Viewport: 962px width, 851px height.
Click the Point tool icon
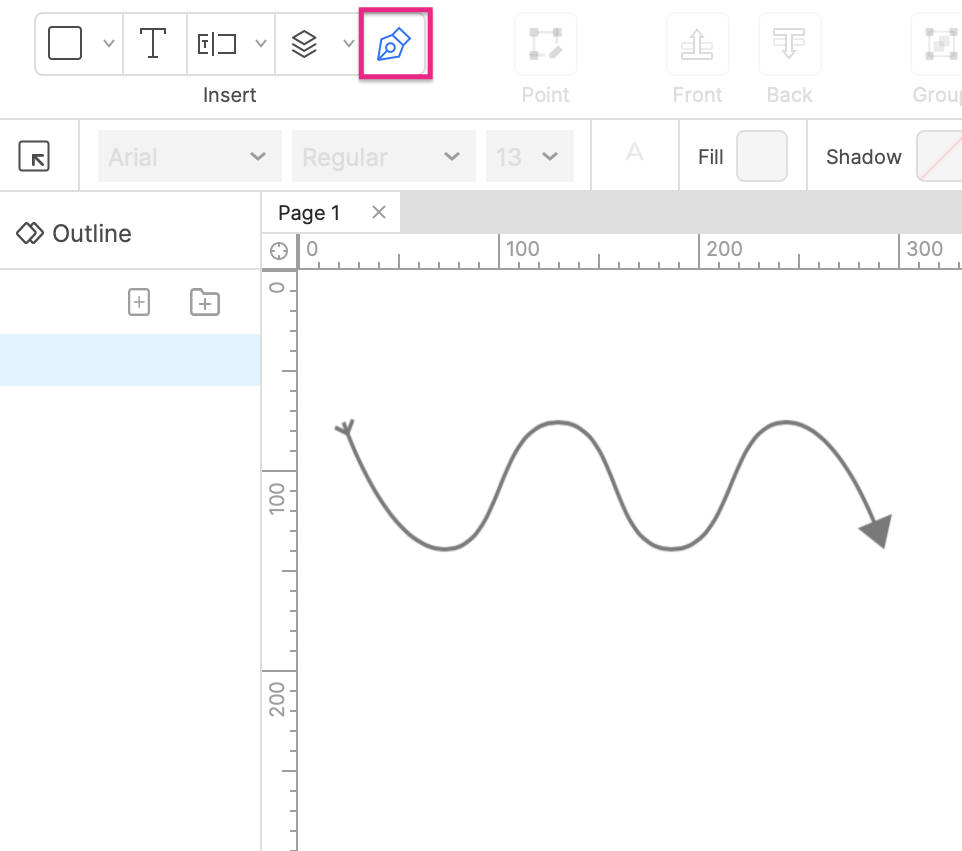545,43
